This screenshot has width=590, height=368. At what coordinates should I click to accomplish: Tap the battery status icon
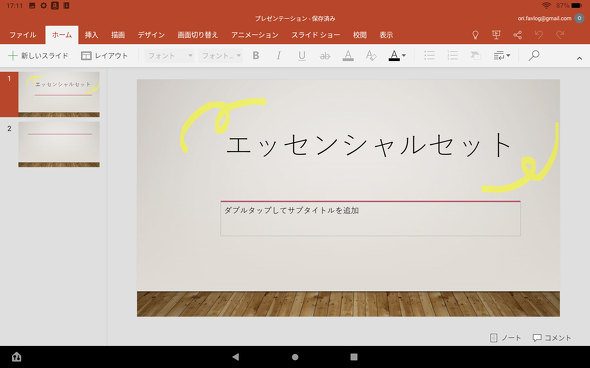coord(576,5)
